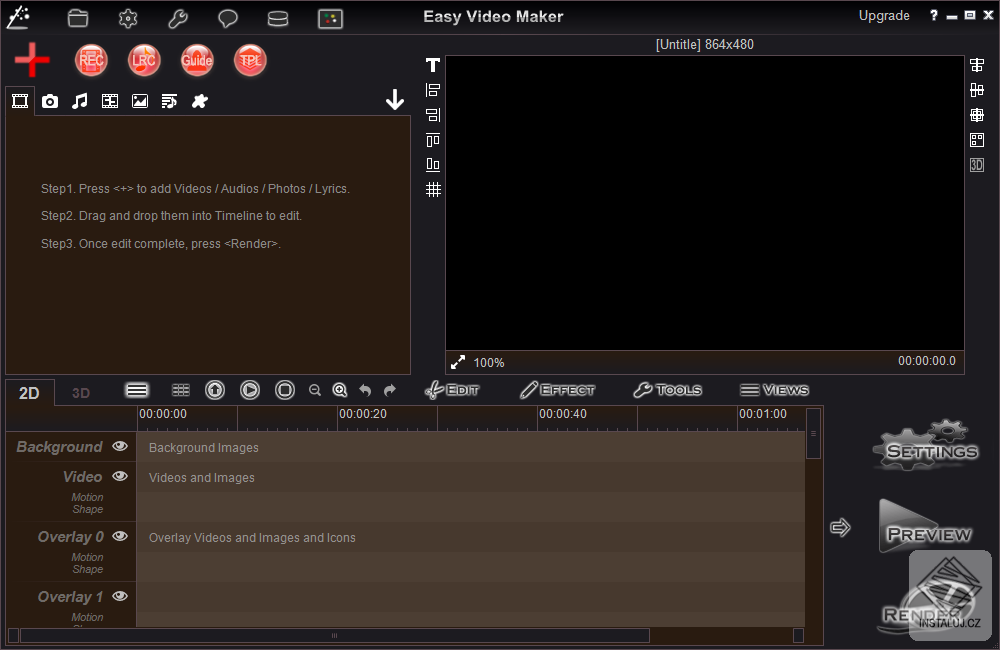Play the timeline
The image size is (1000, 650).
[250, 390]
